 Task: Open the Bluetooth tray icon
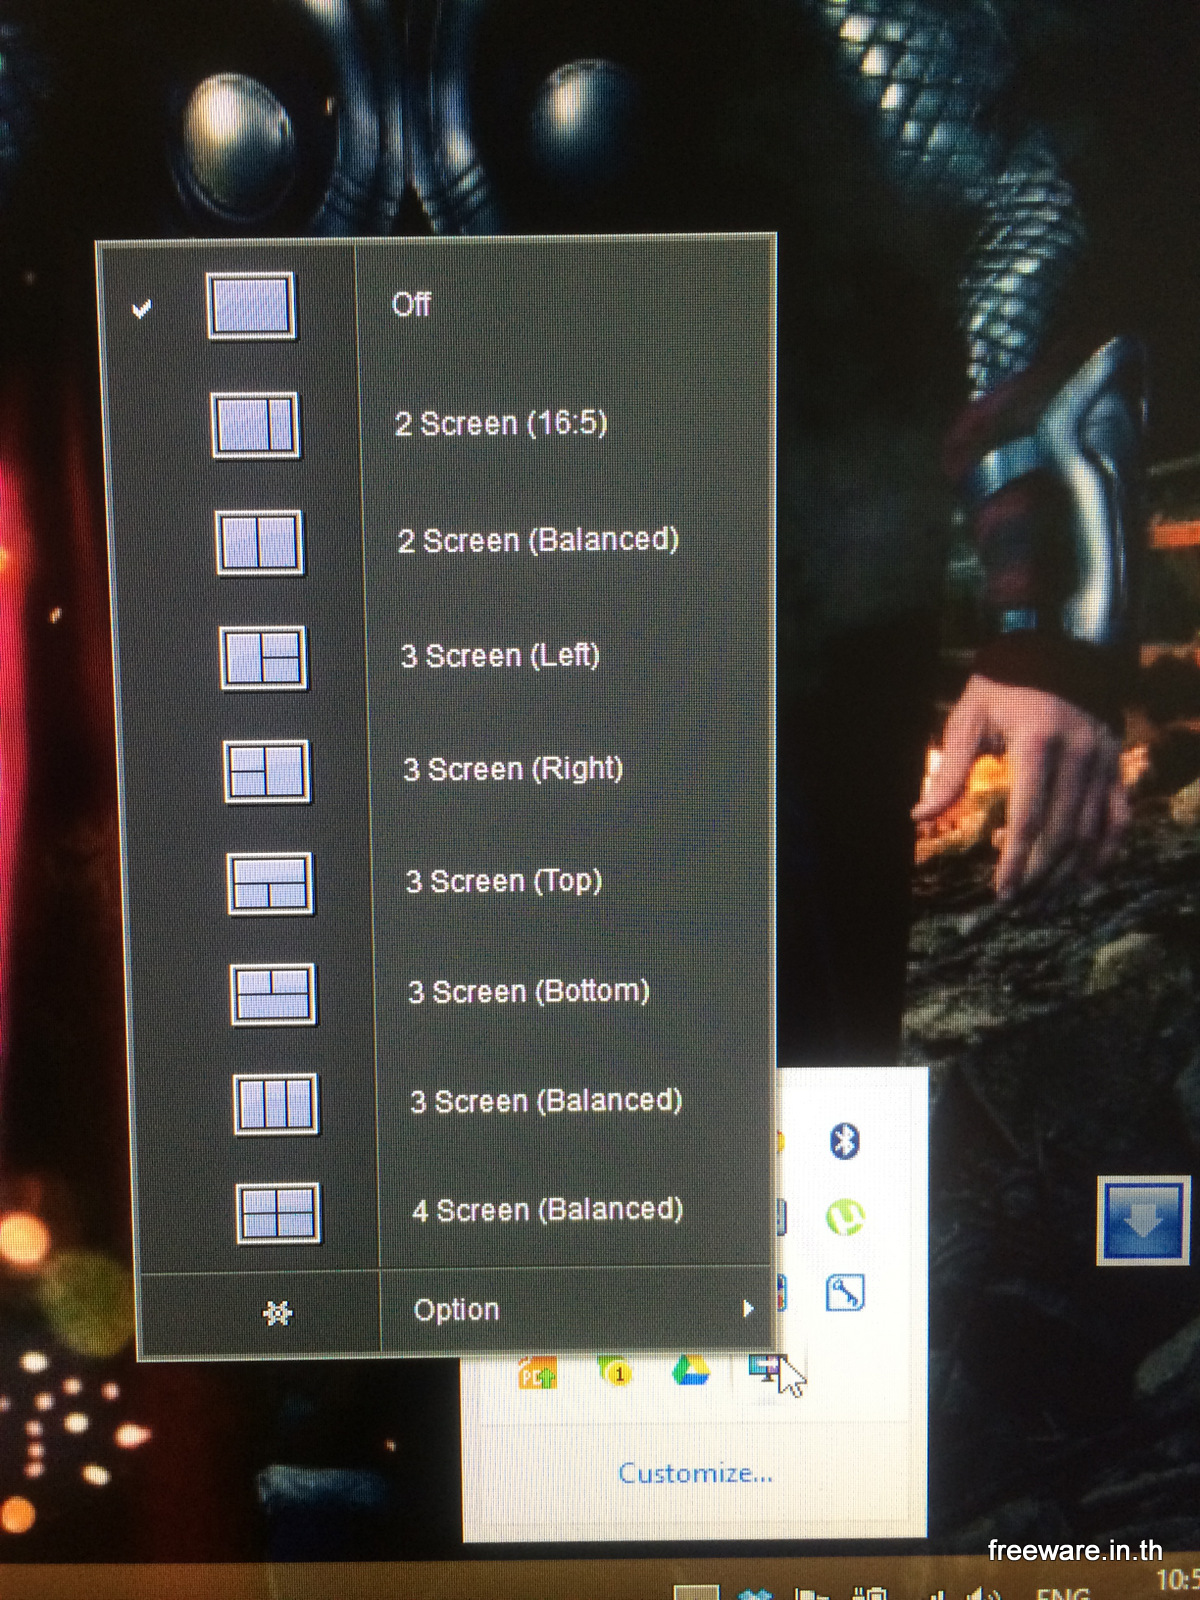pyautogui.click(x=845, y=1140)
